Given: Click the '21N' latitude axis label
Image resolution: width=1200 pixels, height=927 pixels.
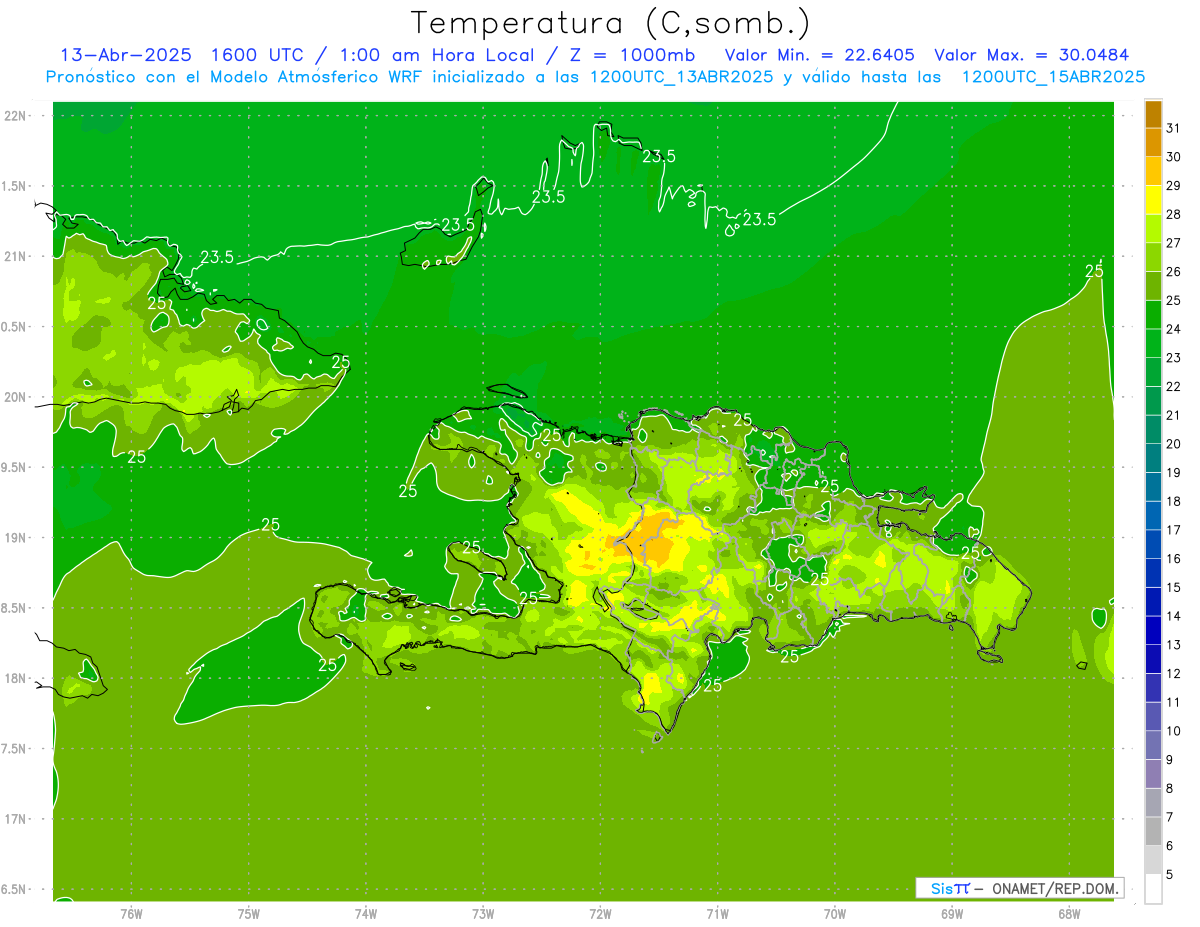Looking at the screenshot, I should tap(17, 257).
